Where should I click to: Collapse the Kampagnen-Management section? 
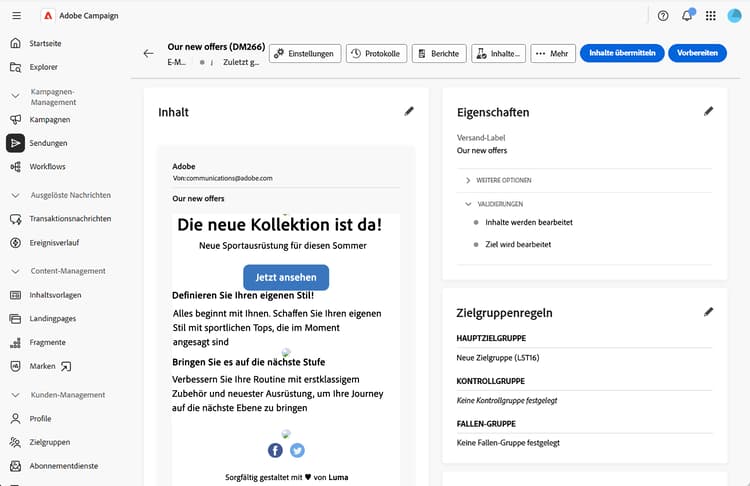(15, 96)
